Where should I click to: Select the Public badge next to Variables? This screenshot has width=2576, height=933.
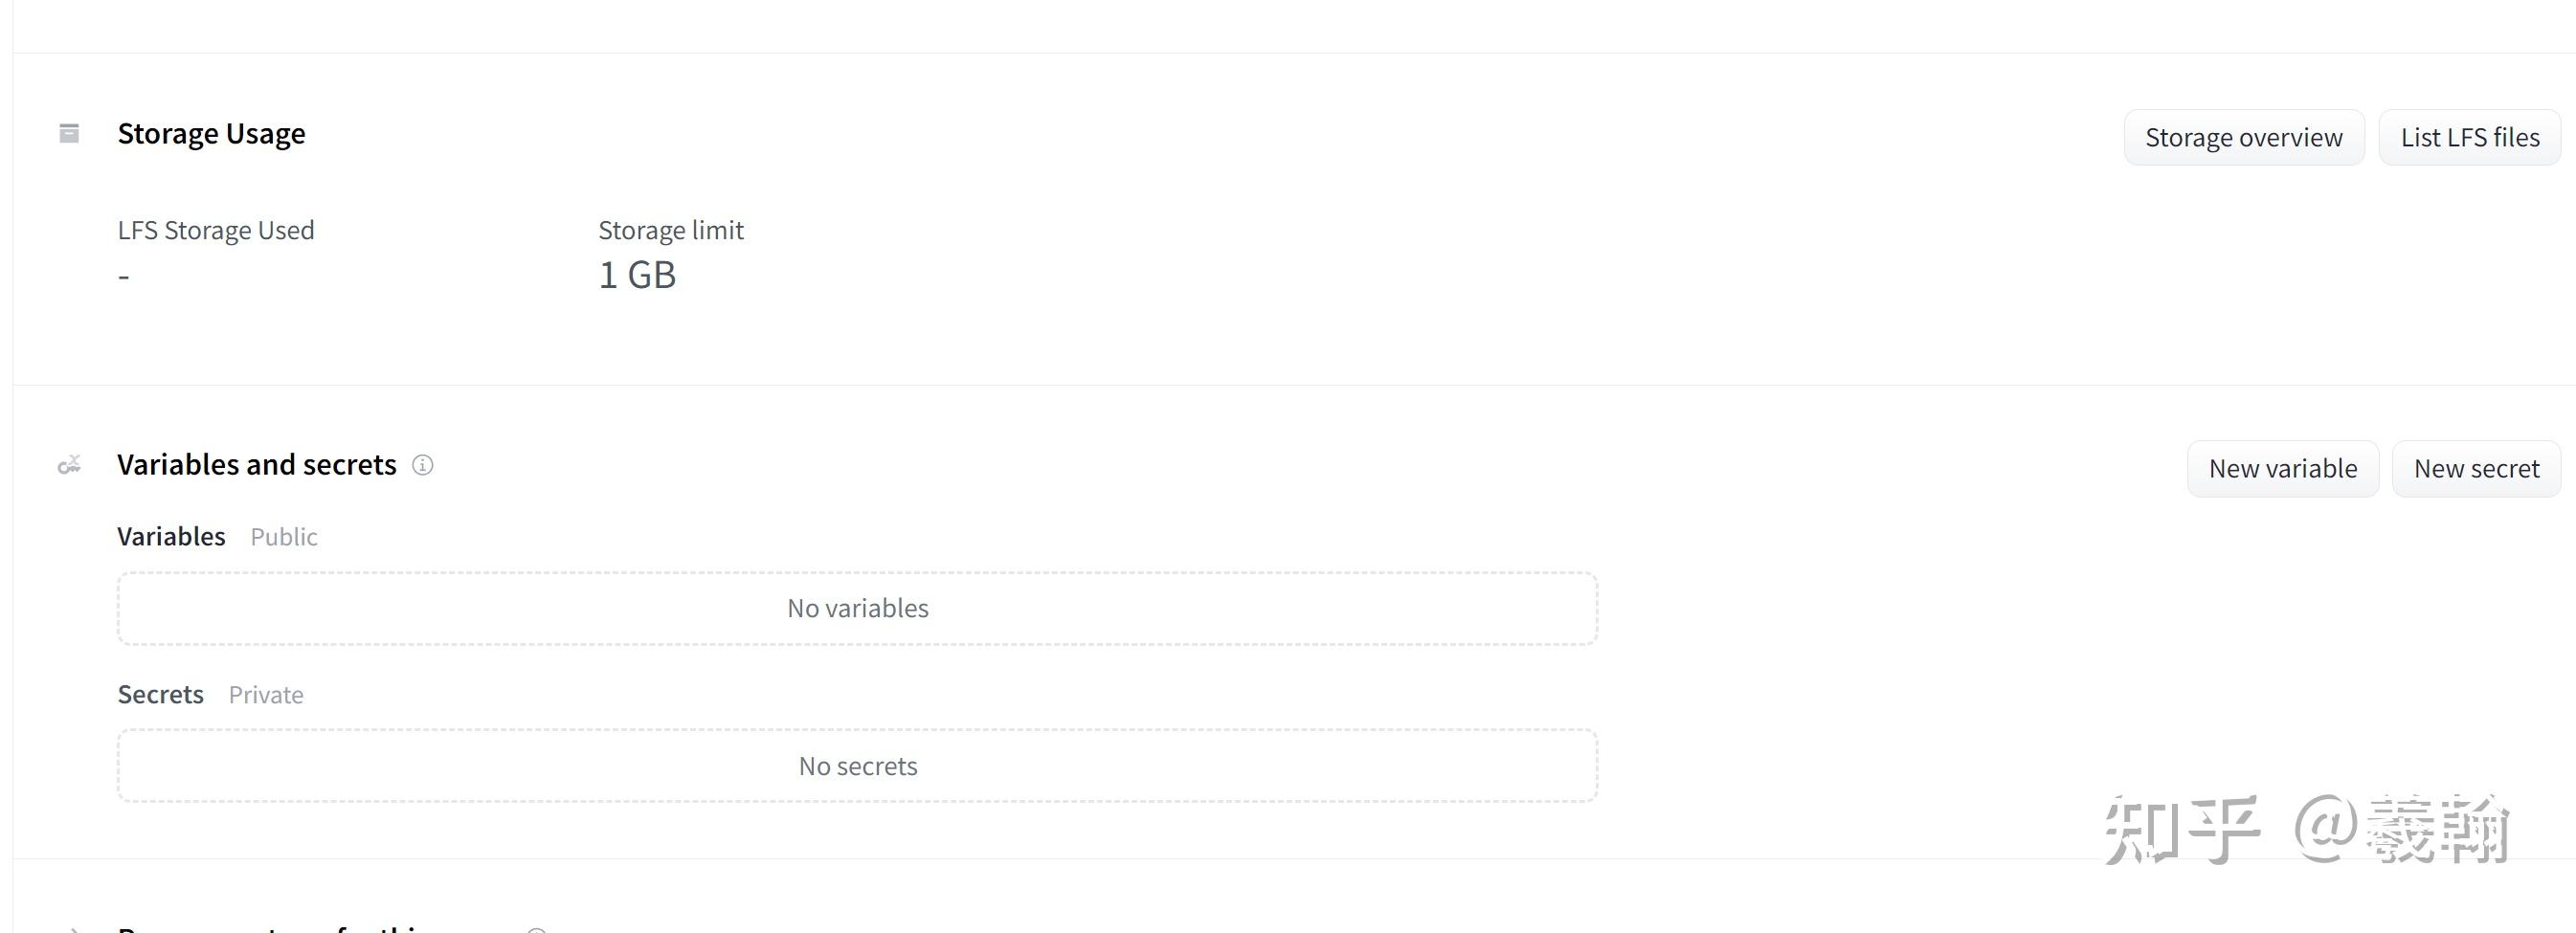pyautogui.click(x=283, y=537)
